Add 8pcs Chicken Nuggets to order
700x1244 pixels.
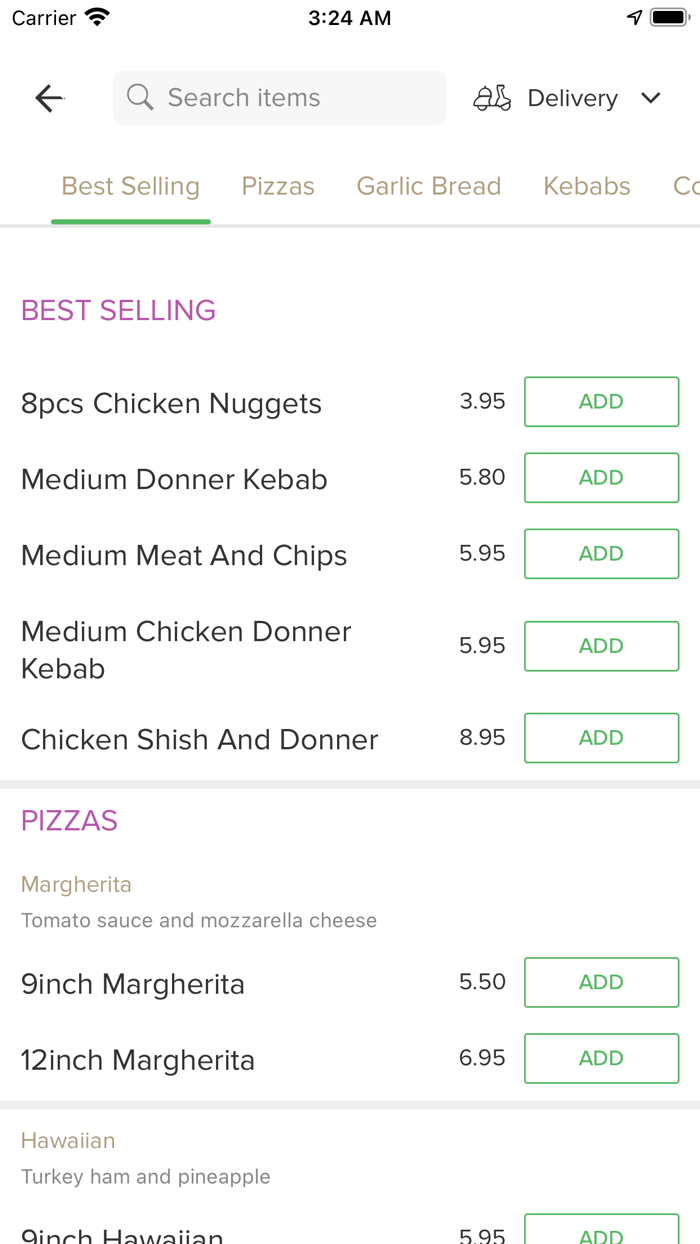coord(601,401)
